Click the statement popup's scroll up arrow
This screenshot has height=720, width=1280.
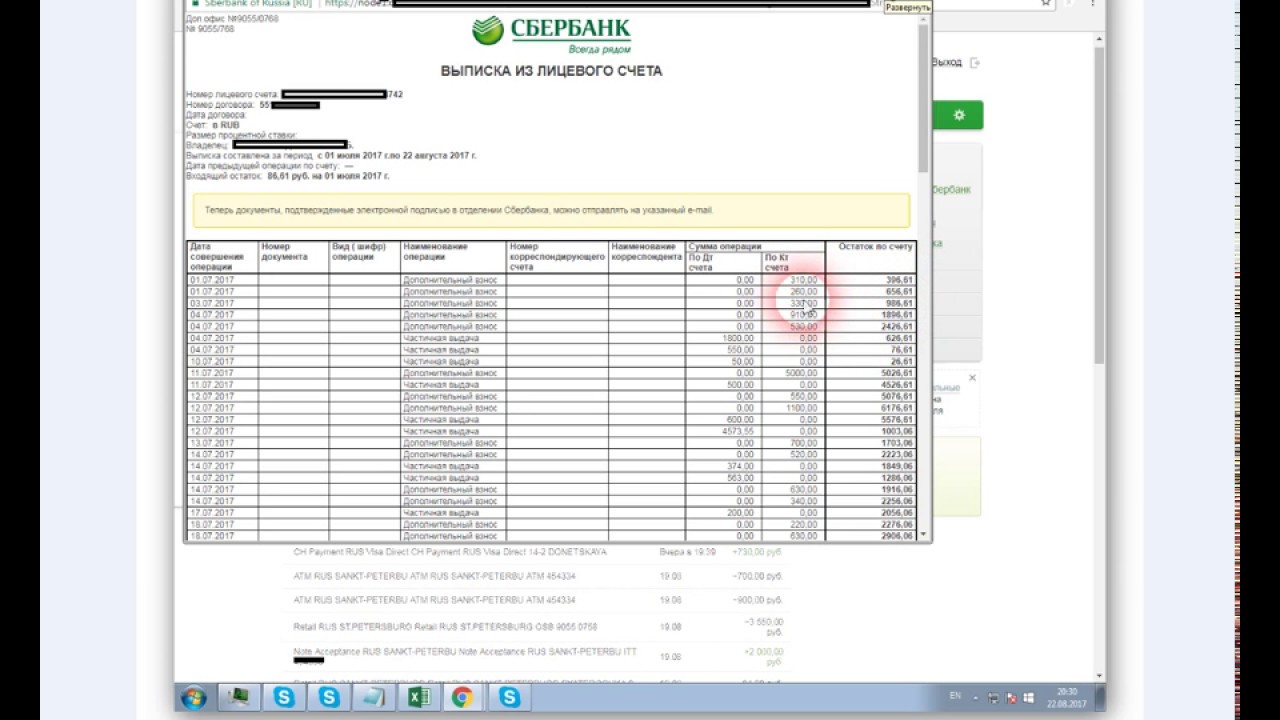923,19
